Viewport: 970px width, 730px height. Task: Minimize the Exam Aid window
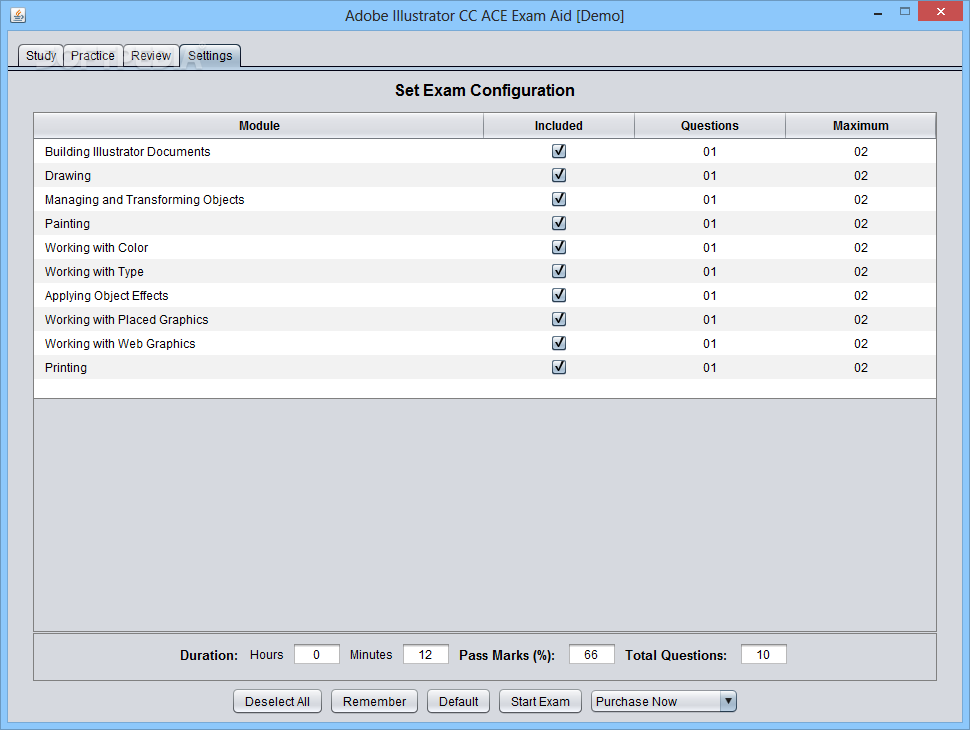tap(877, 12)
